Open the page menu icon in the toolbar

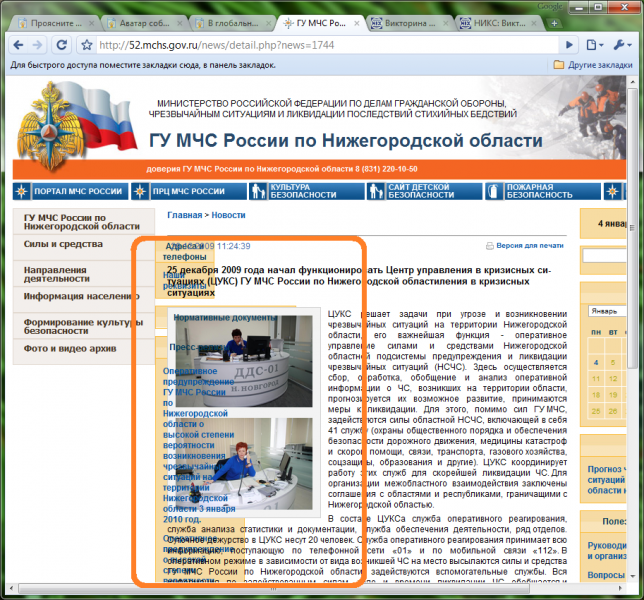pyautogui.click(x=593, y=45)
